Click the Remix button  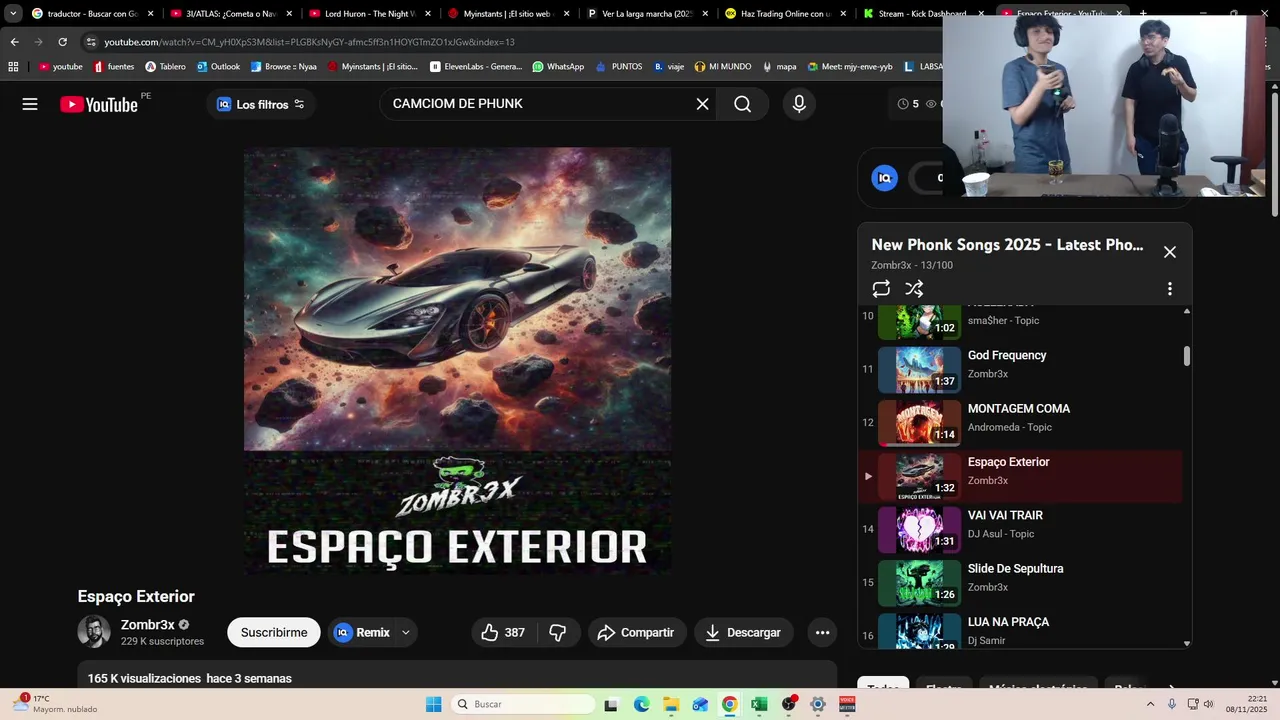coord(362,632)
